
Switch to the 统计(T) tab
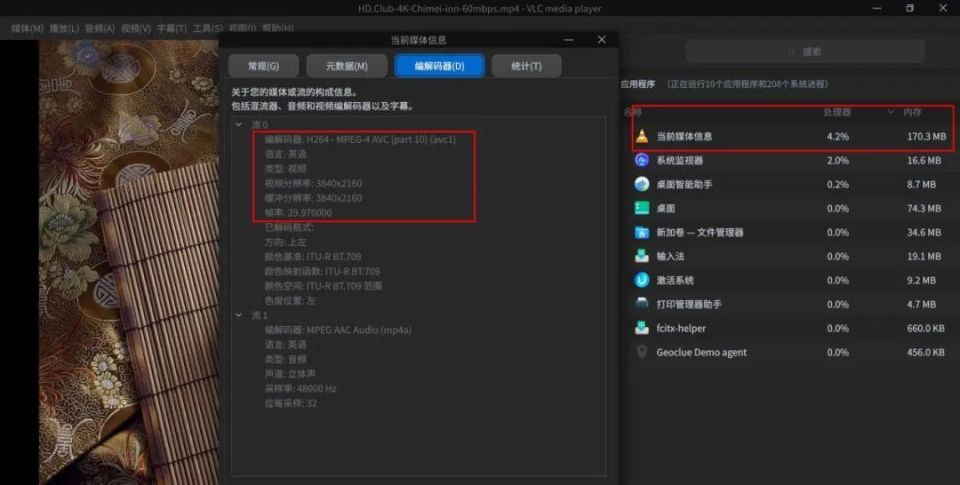pos(527,66)
